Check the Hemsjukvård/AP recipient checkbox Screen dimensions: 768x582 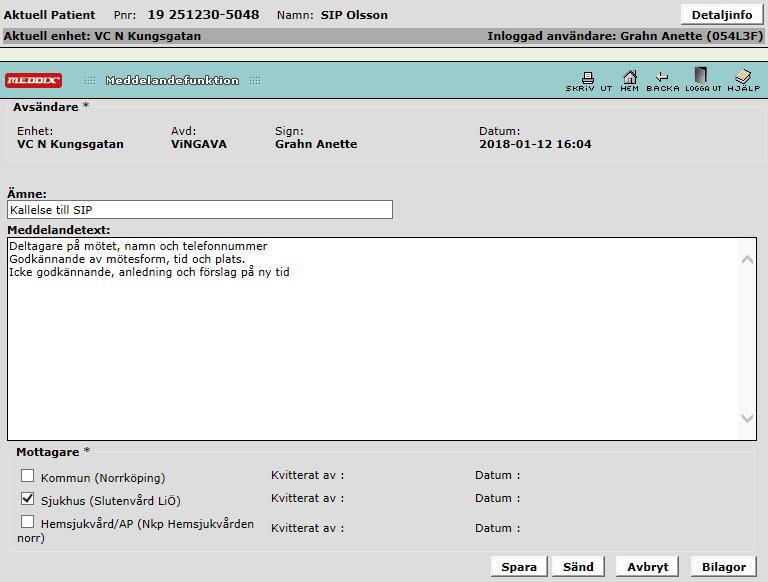coord(27,522)
